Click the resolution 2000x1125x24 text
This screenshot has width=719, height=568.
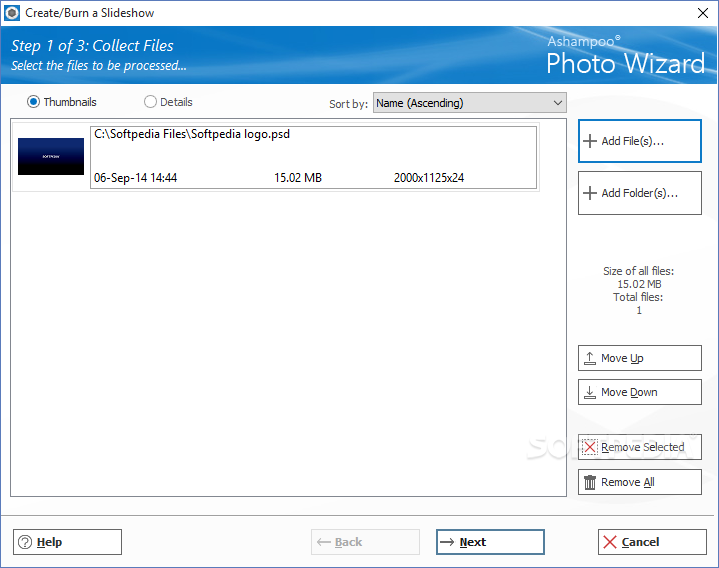coord(429,178)
